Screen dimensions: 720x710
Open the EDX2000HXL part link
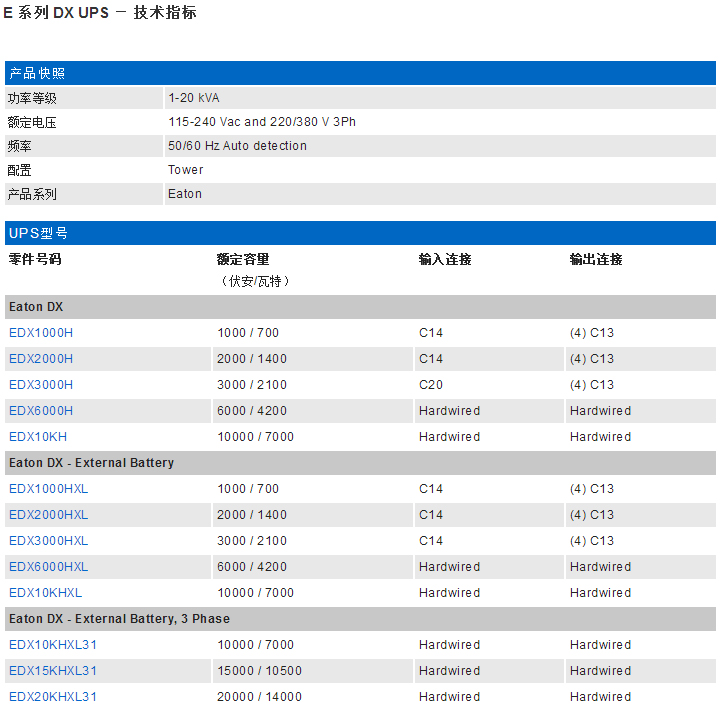click(x=48, y=515)
